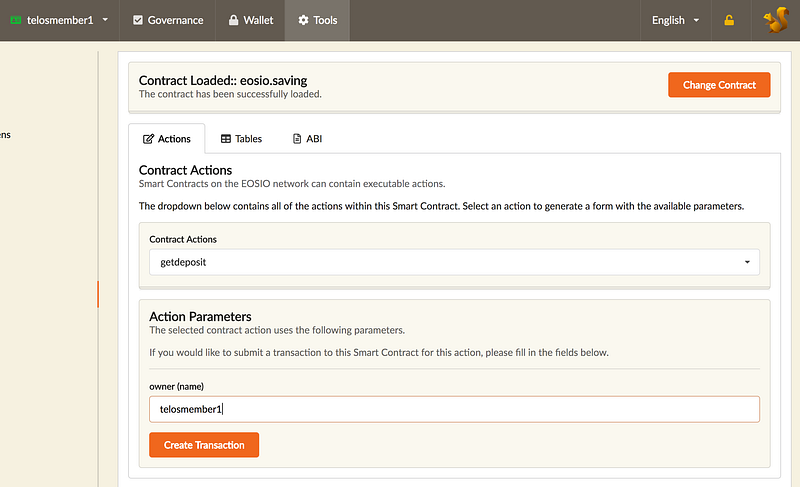Screen dimensions: 800x487
Task: Click the caret next to telosmember1
Action: point(105,20)
